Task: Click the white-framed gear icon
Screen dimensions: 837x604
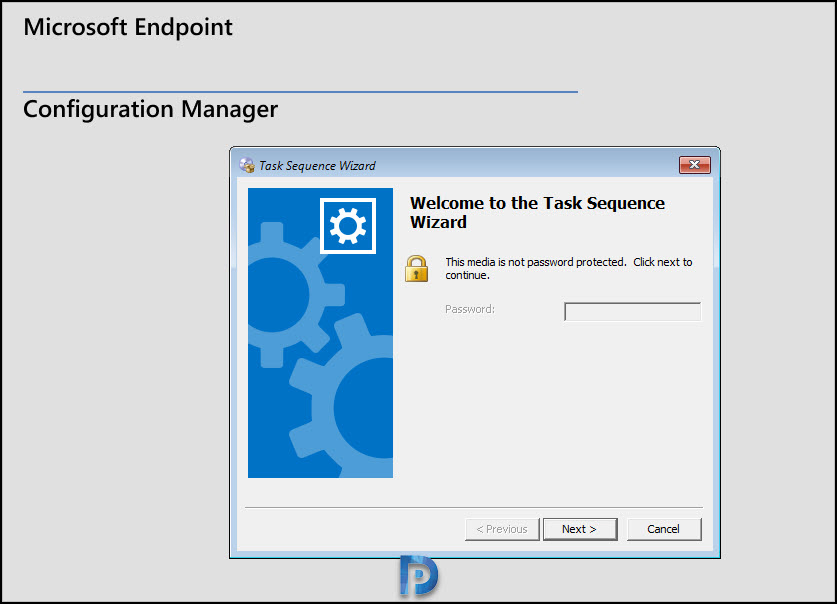Action: 347,226
